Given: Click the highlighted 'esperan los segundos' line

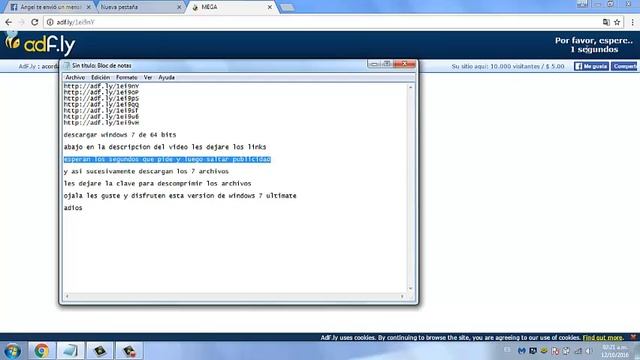Looking at the screenshot, I should pos(167,159).
